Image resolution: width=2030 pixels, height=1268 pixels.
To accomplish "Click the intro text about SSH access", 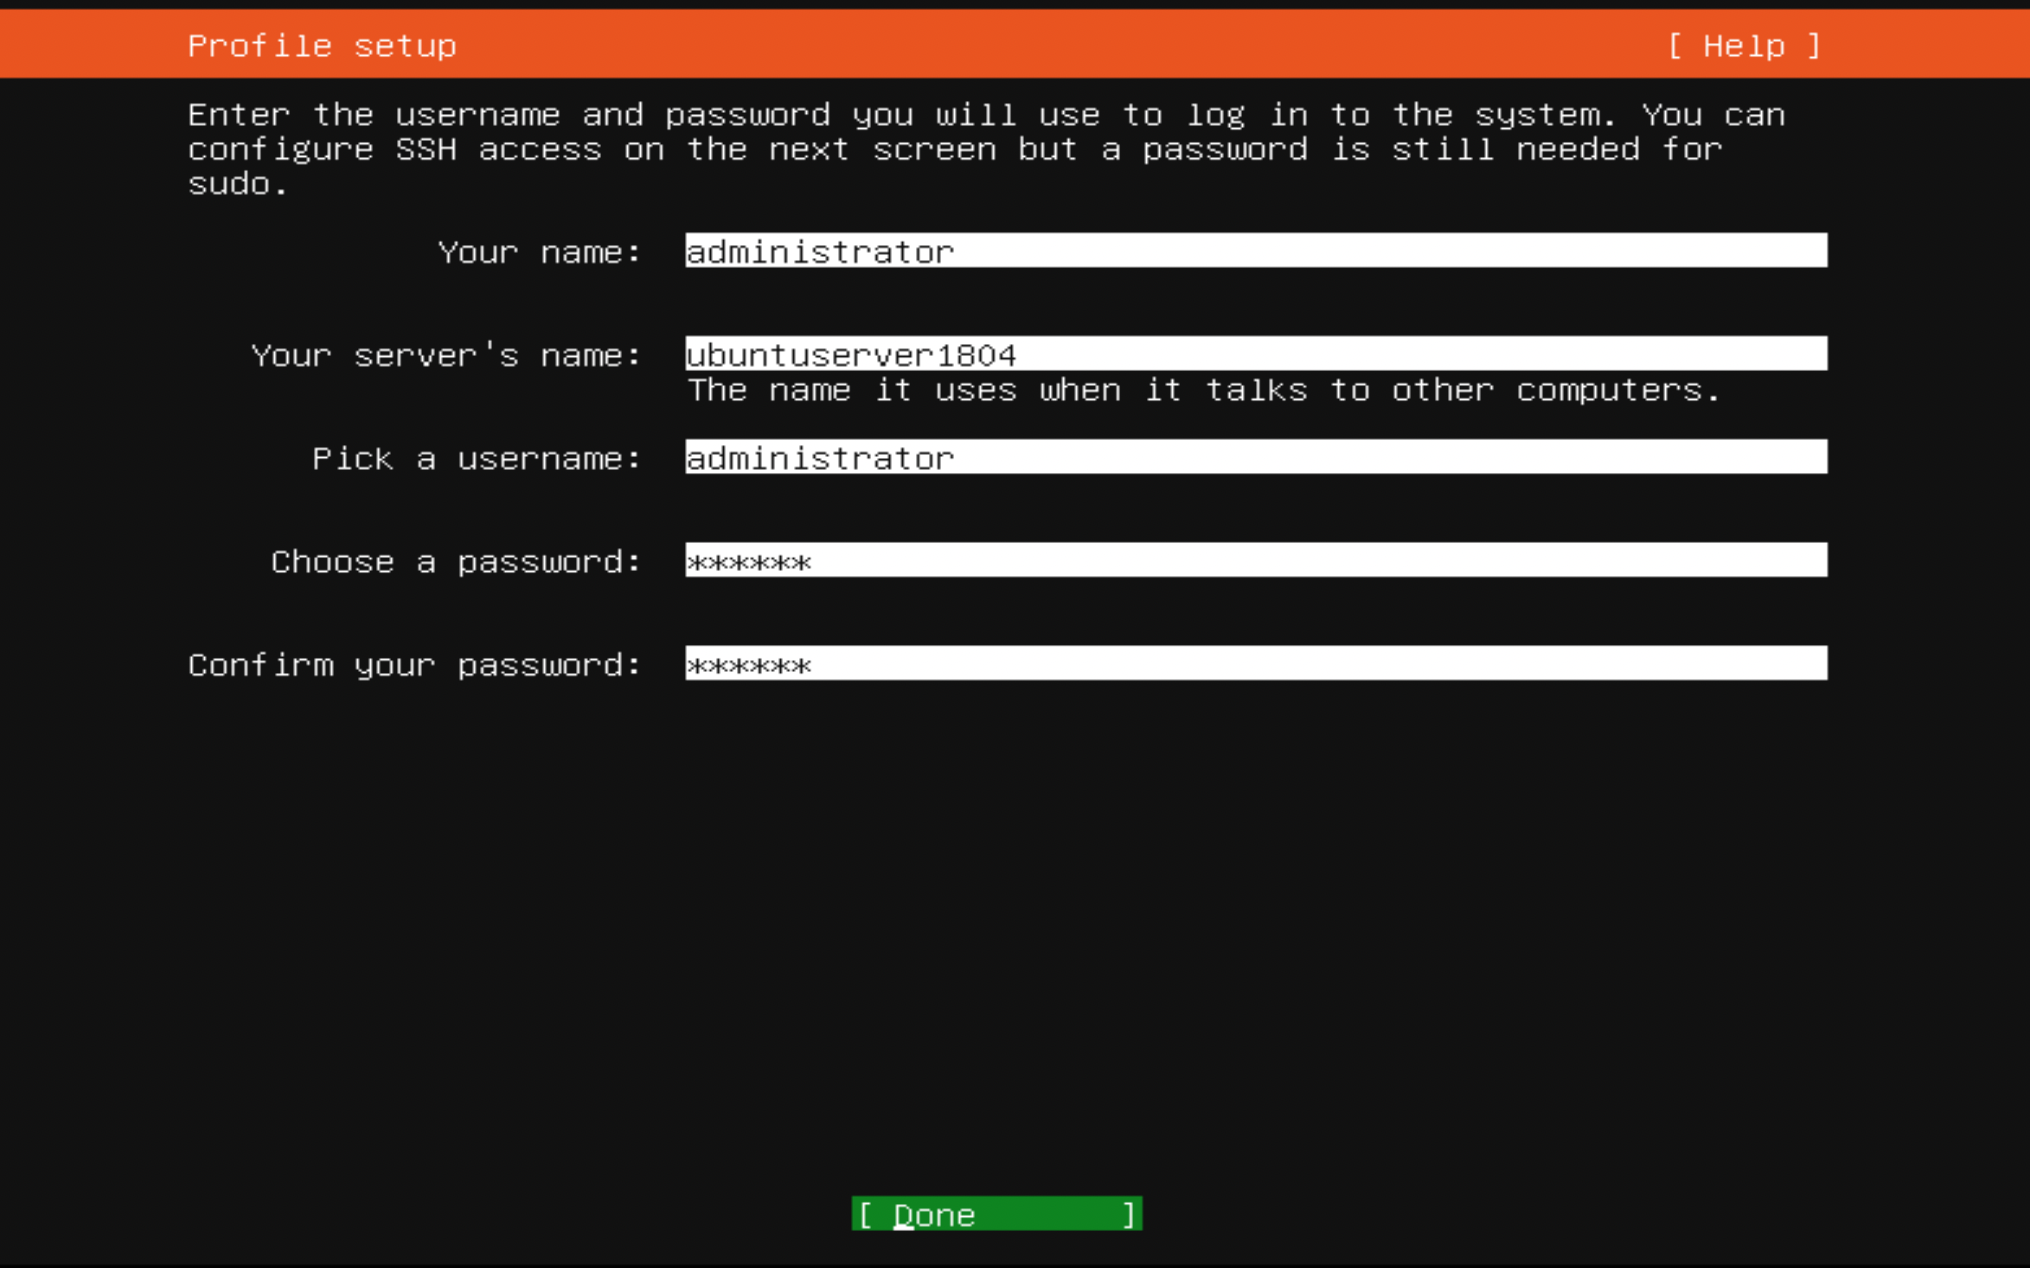I will tap(986, 149).
